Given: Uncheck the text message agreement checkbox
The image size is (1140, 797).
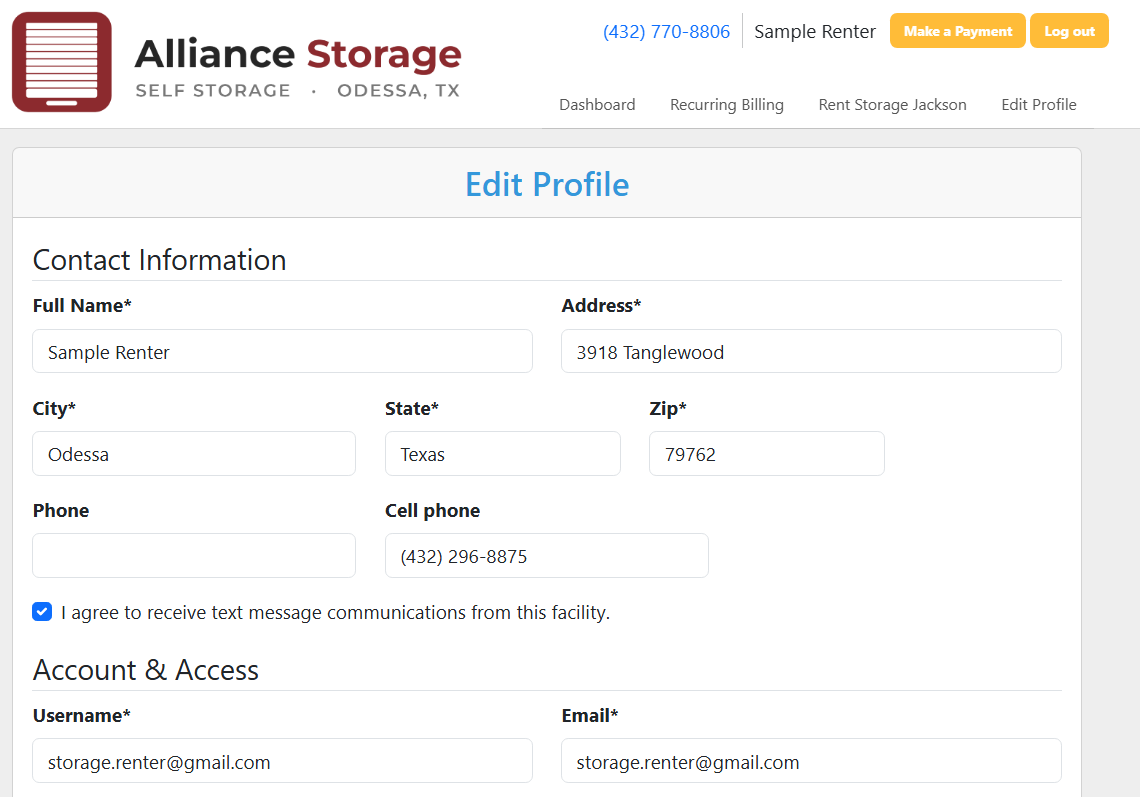Looking at the screenshot, I should coord(42,612).
